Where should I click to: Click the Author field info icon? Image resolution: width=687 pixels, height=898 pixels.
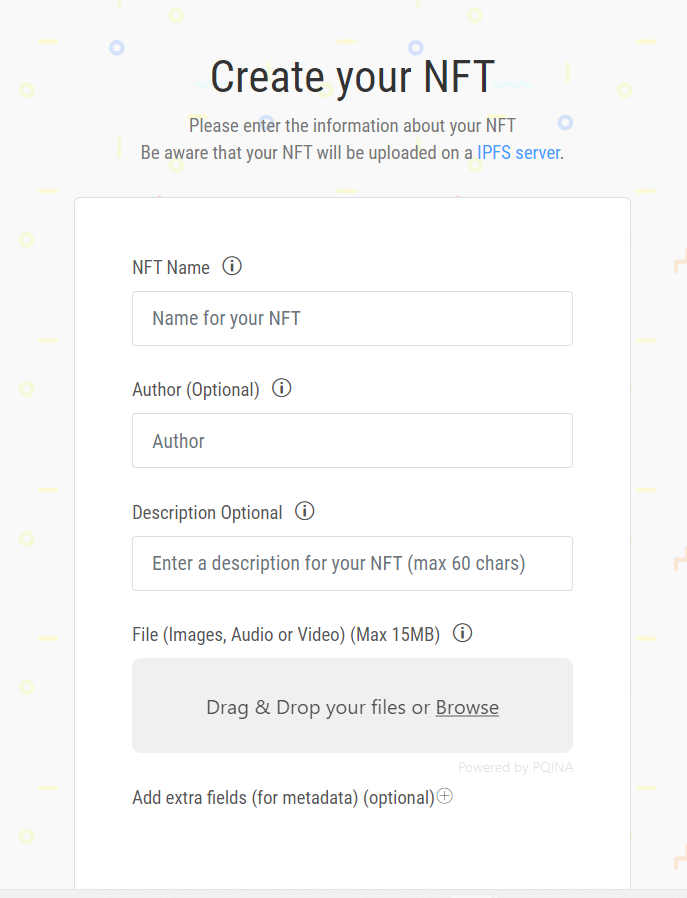tap(282, 388)
